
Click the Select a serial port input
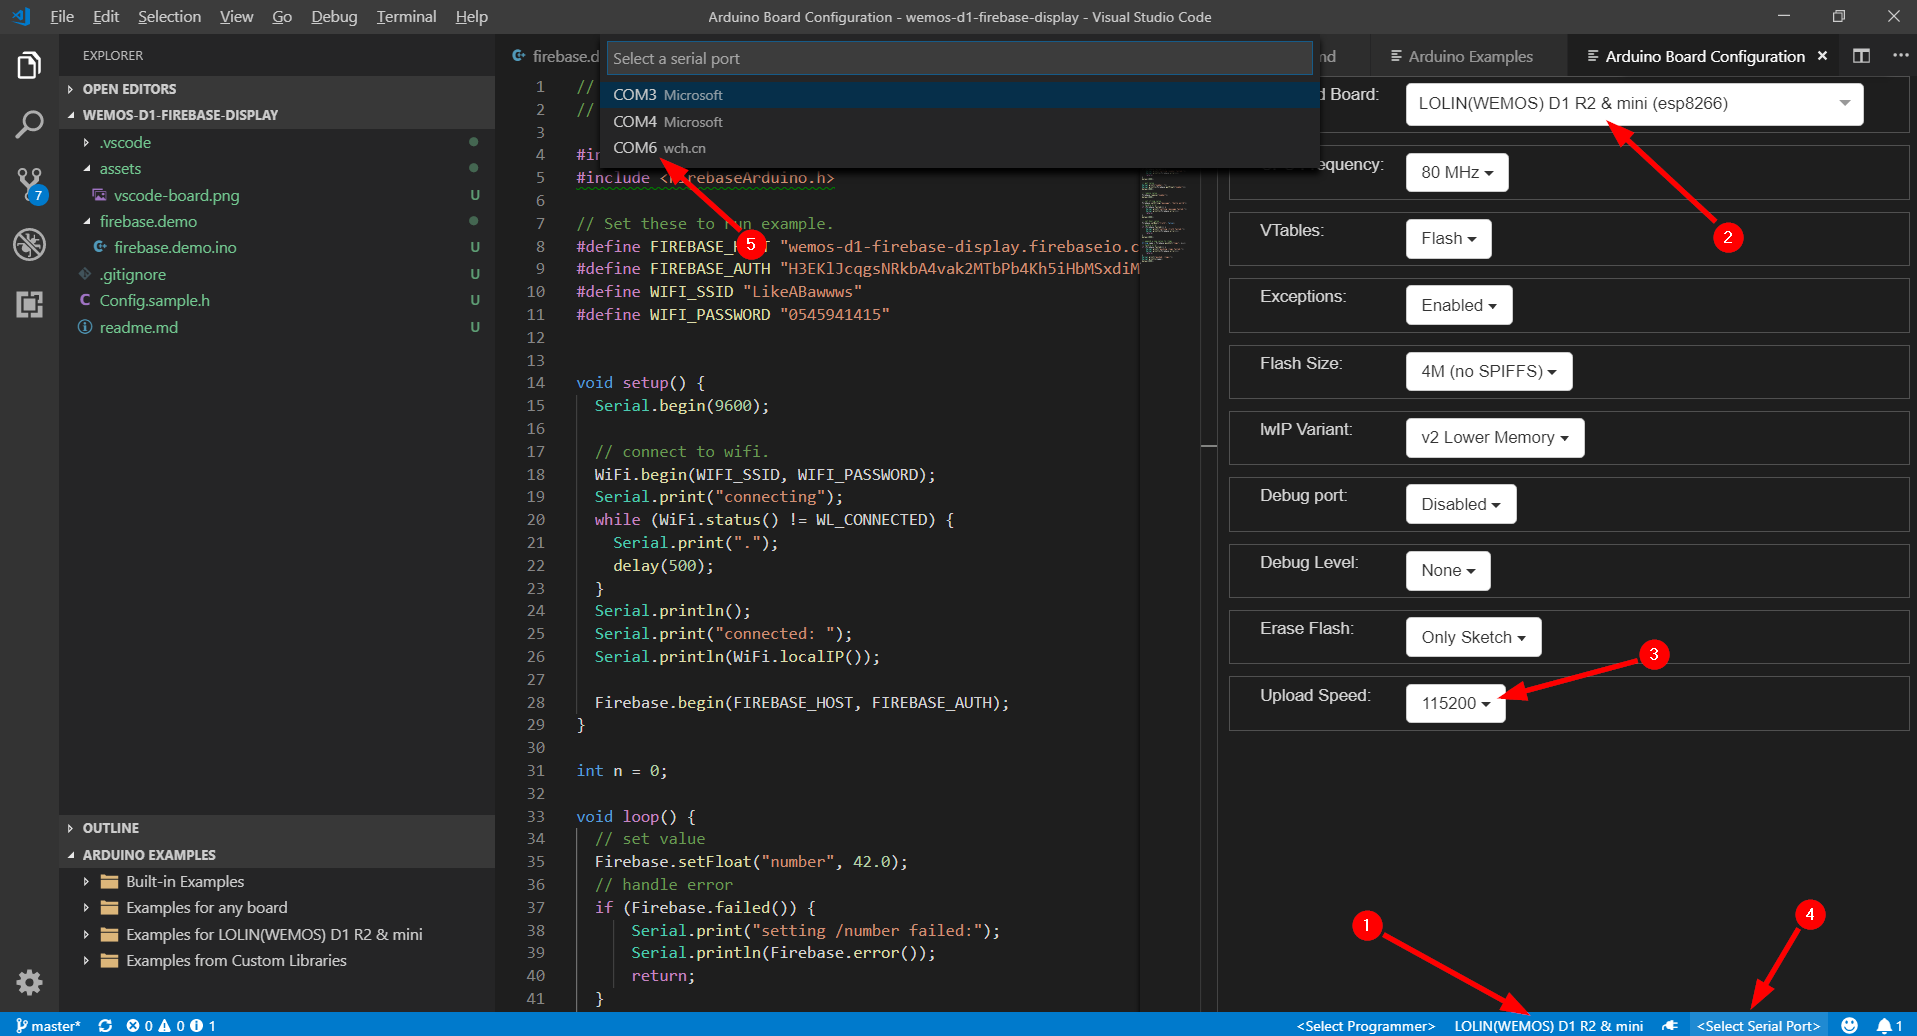(x=958, y=58)
